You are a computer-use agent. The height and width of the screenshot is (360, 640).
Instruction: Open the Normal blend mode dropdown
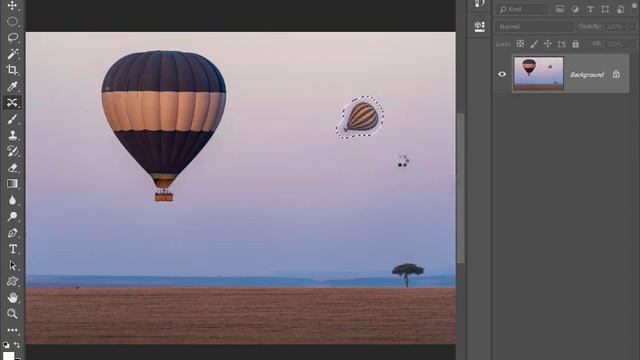(x=535, y=27)
